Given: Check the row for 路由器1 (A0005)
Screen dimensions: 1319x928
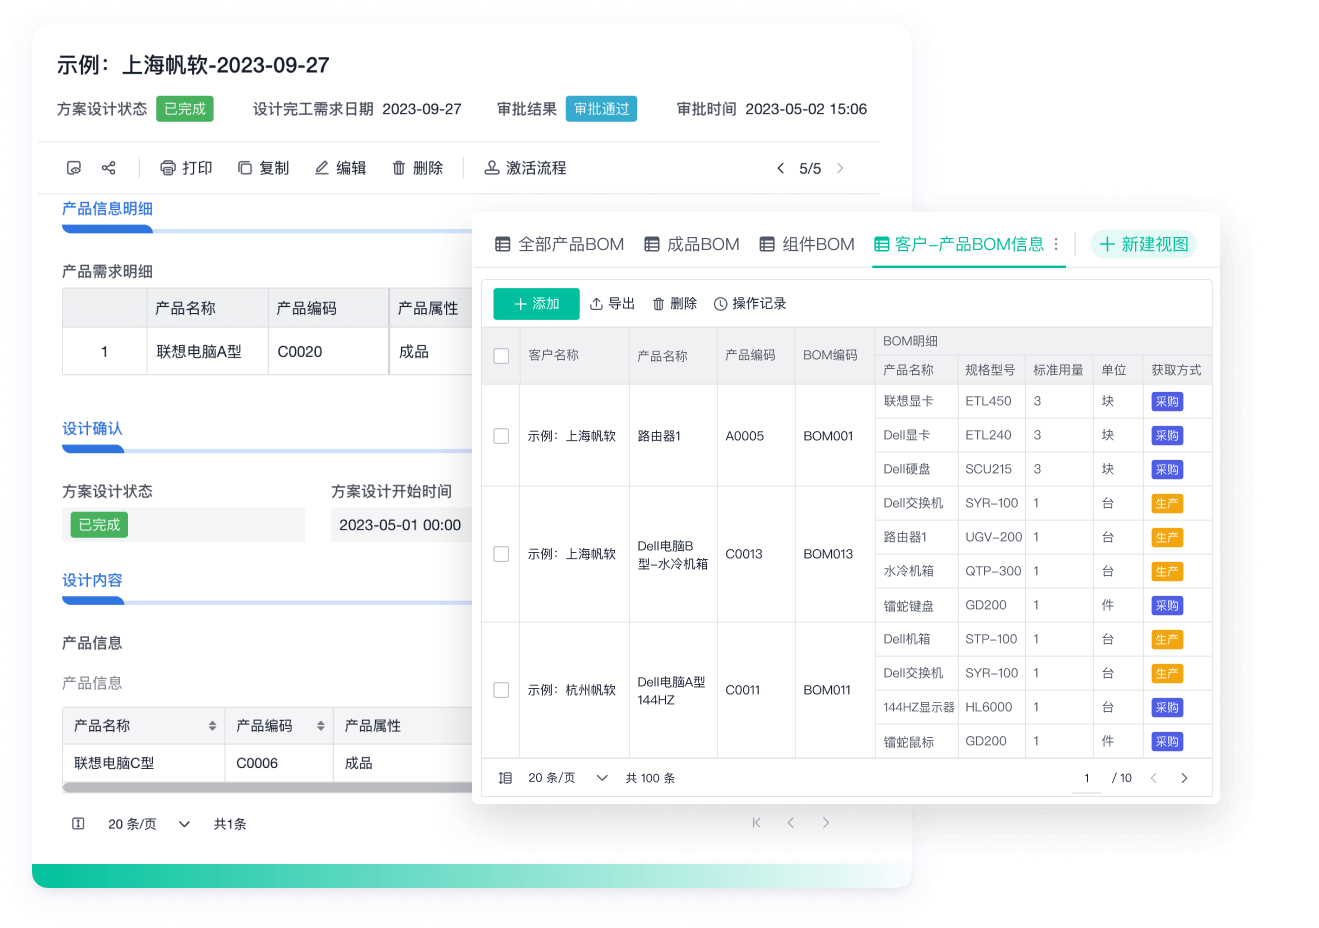Looking at the screenshot, I should coord(501,436).
